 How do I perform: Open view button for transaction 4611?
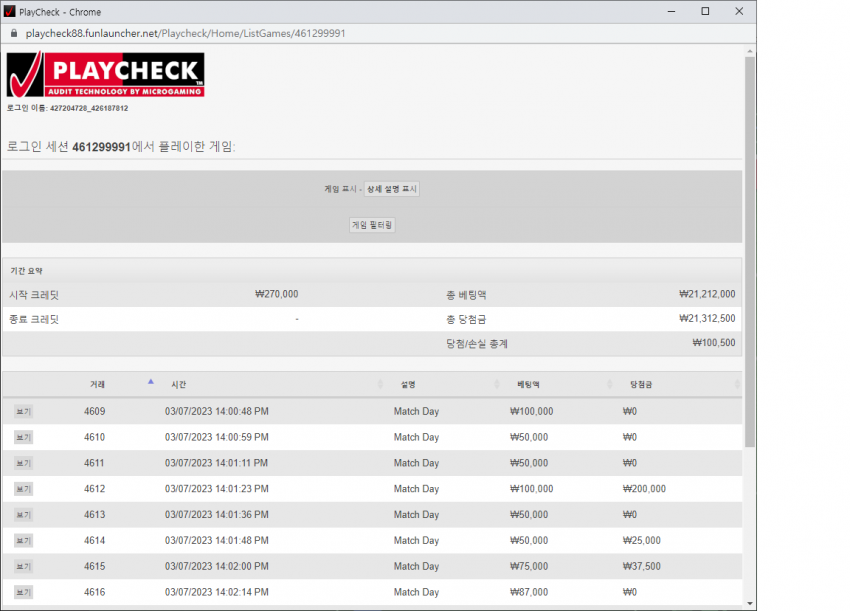(x=23, y=463)
